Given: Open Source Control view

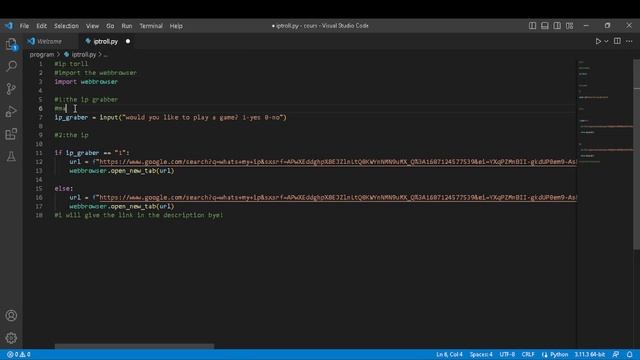Looking at the screenshot, I should pyautogui.click(x=11, y=89).
